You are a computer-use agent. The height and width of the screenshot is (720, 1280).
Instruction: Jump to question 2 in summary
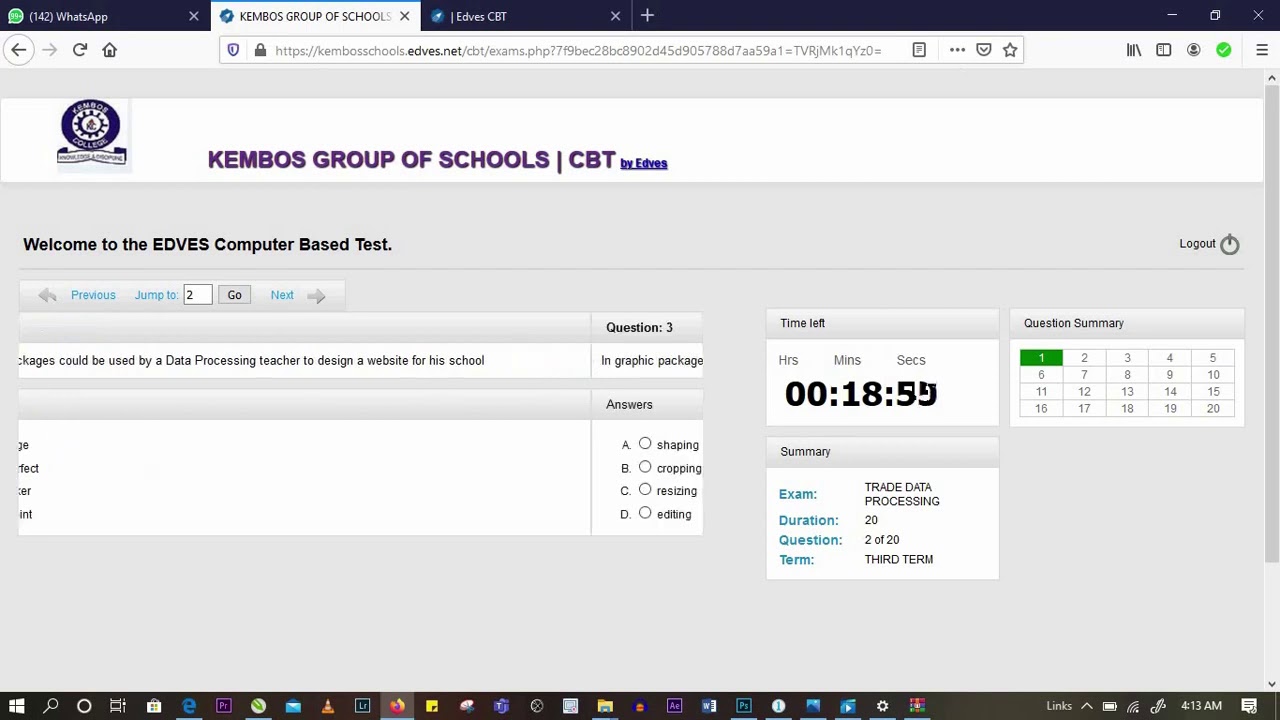click(x=1084, y=358)
